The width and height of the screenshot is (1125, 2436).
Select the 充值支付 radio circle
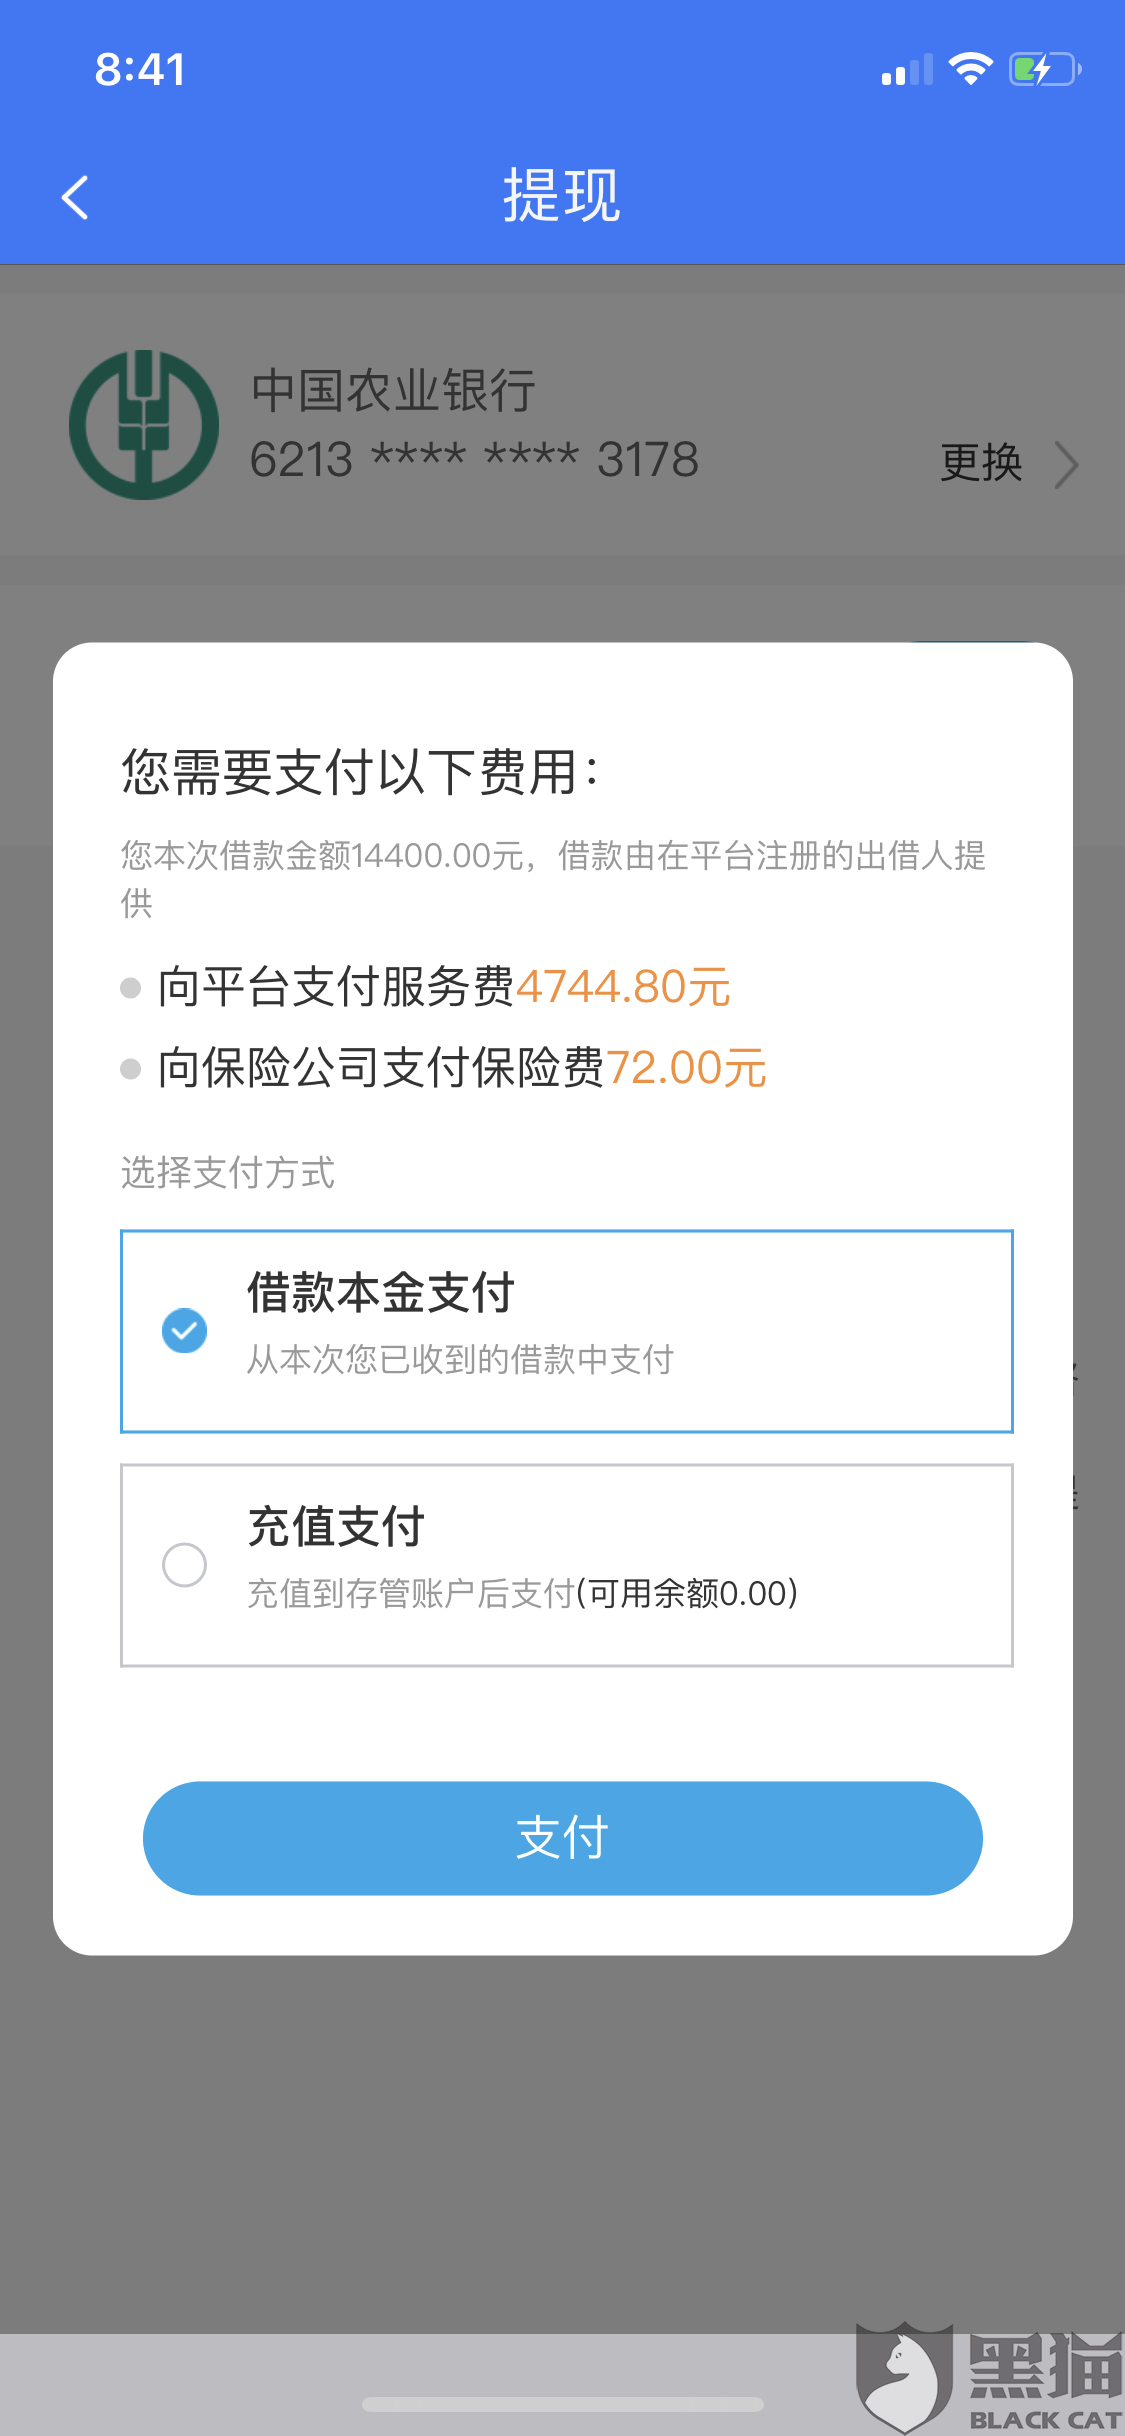[184, 1565]
